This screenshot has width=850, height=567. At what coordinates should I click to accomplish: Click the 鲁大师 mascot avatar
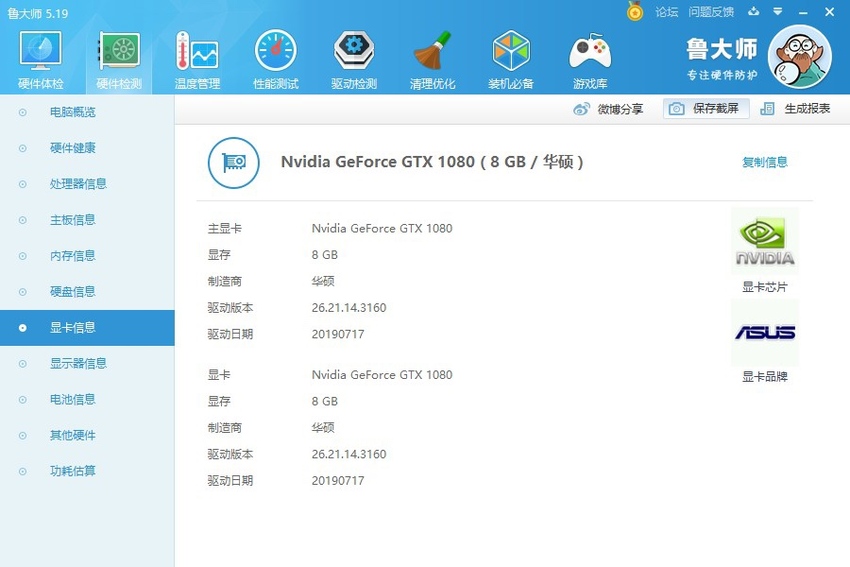coord(800,57)
